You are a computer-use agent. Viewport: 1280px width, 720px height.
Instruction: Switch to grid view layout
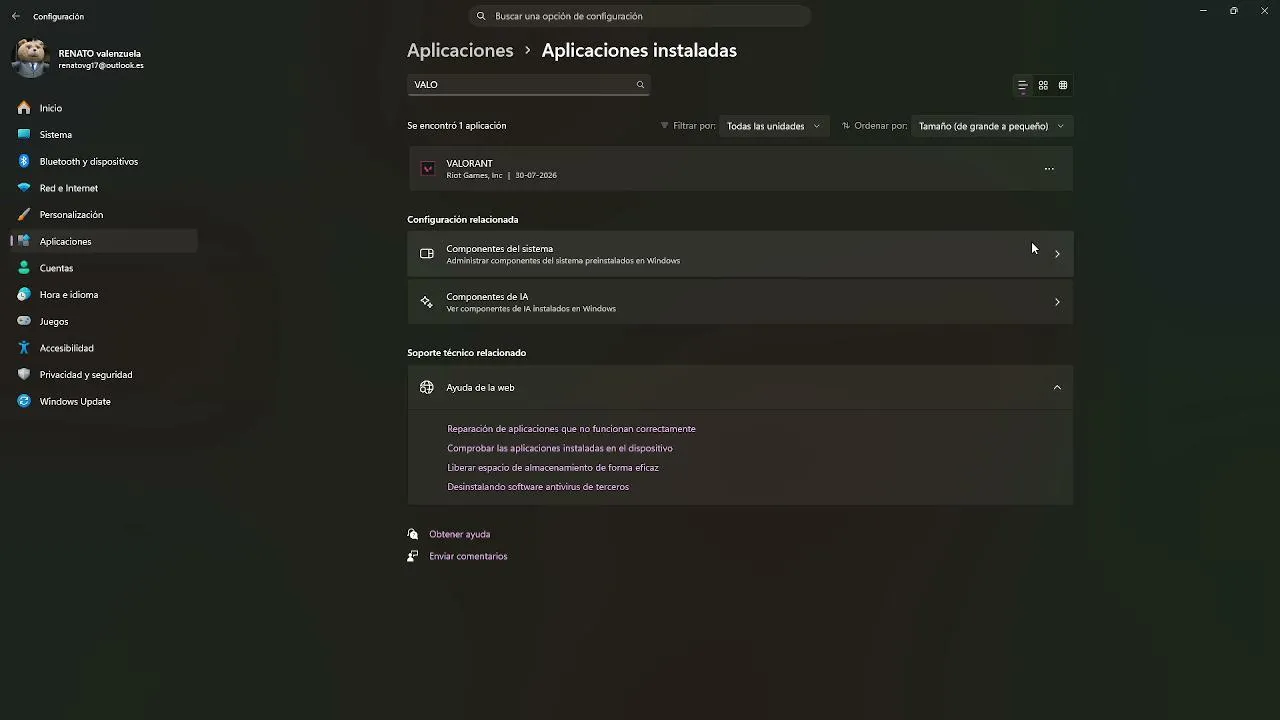1043,86
